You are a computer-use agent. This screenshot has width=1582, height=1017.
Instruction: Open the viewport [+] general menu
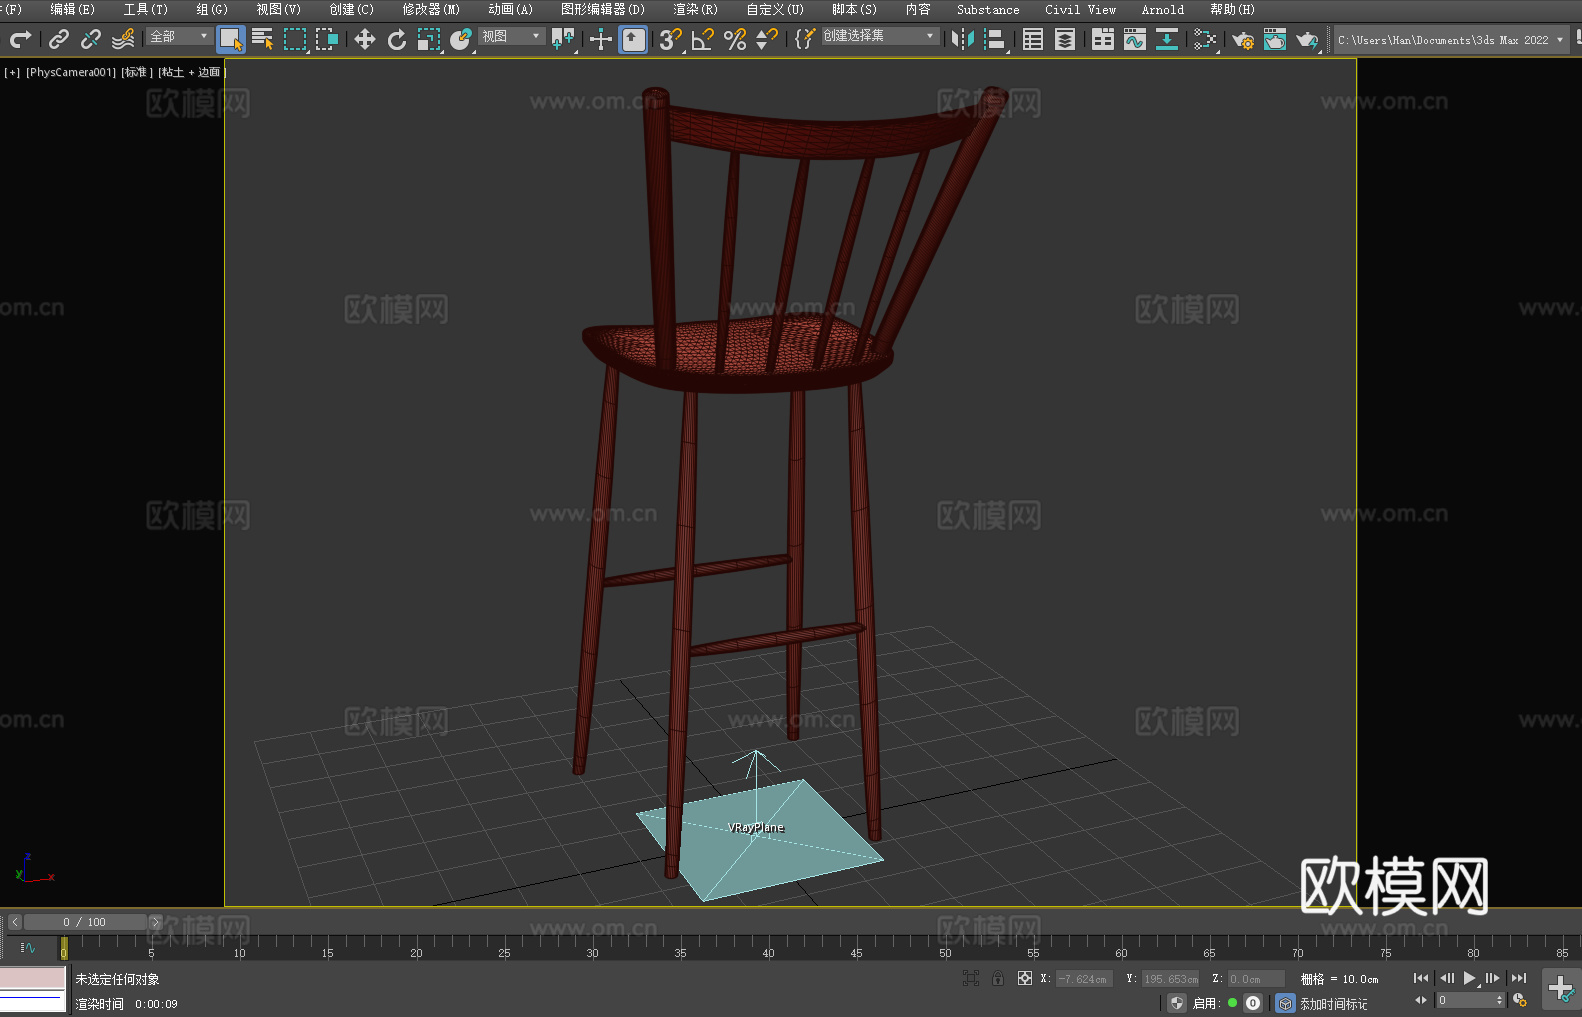coord(12,72)
